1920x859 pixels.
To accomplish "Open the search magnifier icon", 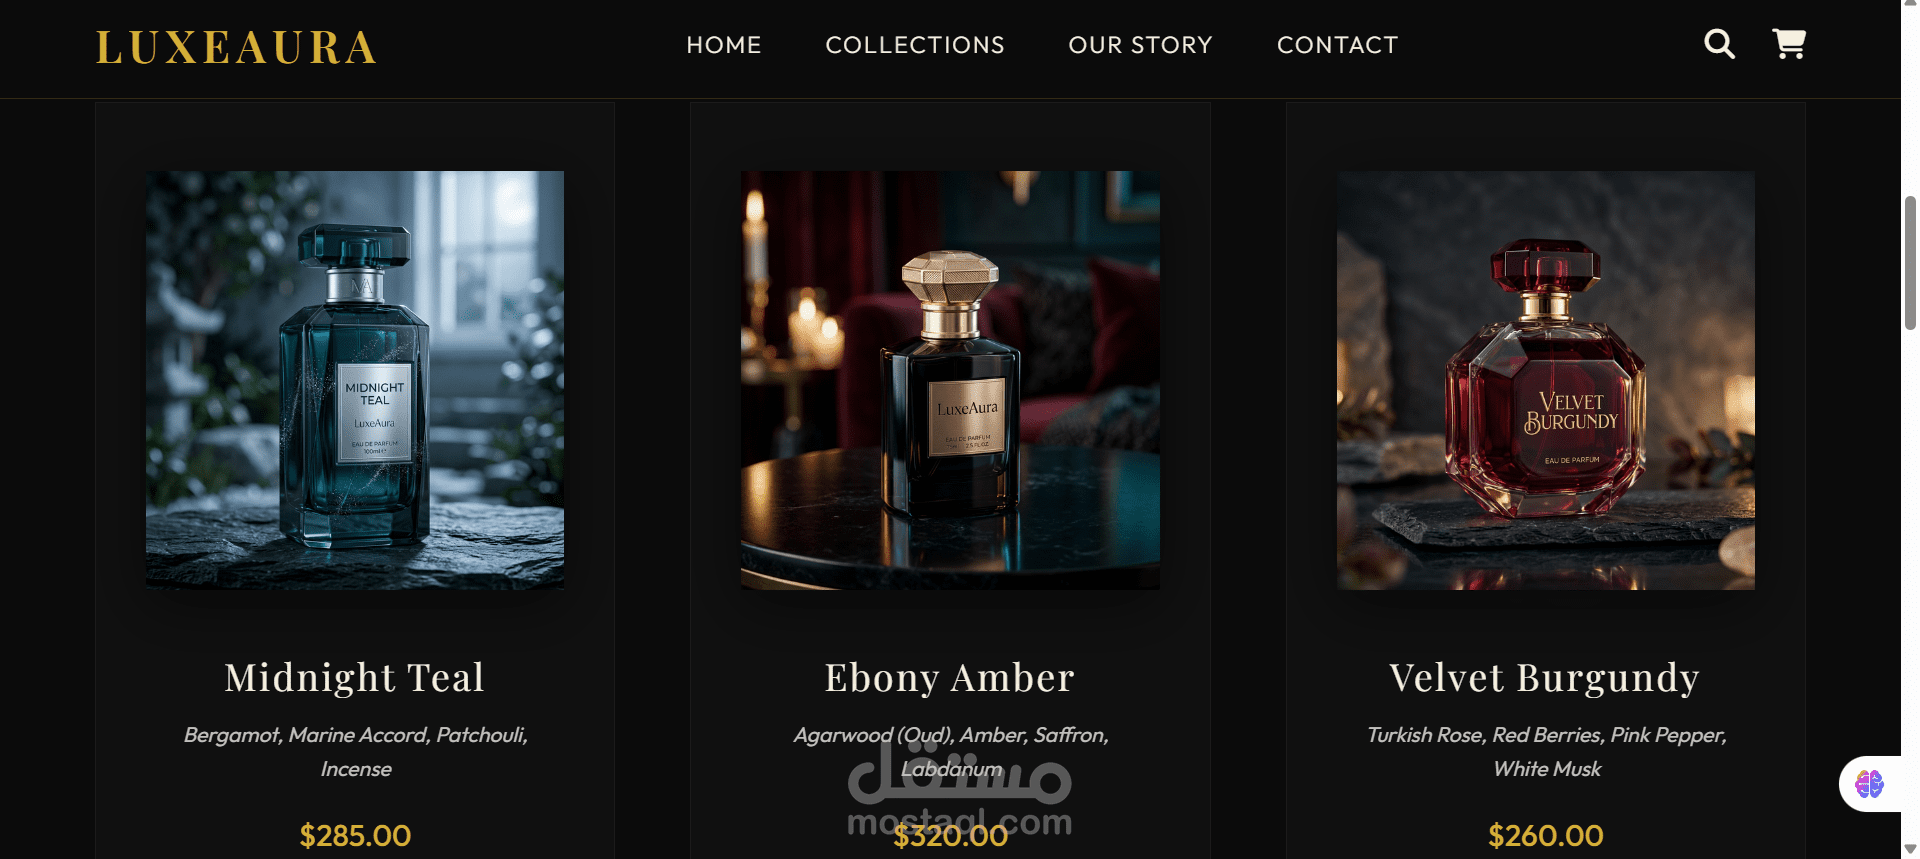I will point(1719,44).
